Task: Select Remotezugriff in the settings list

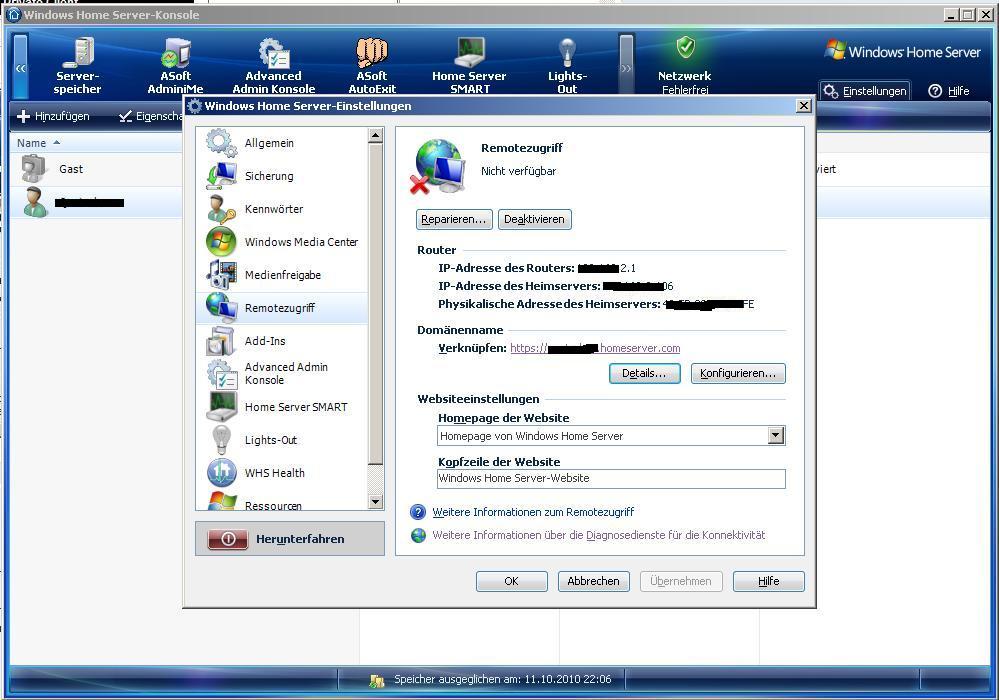Action: (x=282, y=308)
